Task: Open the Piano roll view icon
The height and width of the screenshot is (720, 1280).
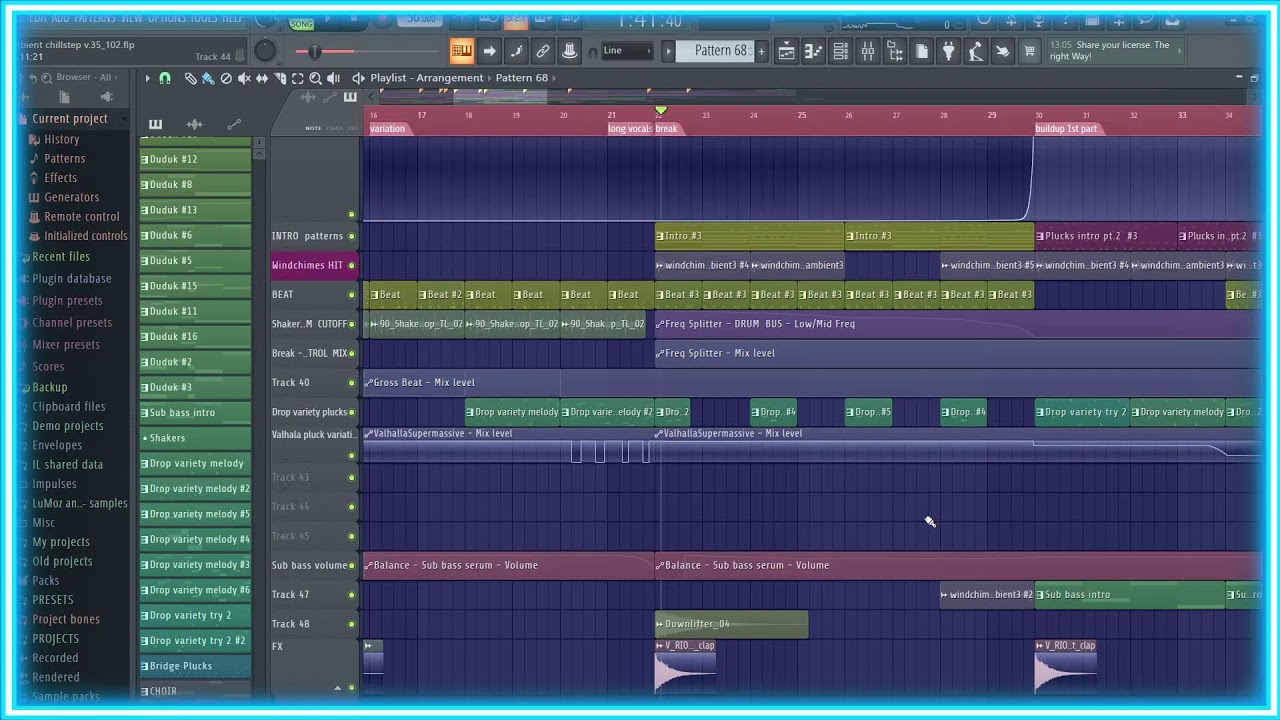Action: [x=814, y=51]
